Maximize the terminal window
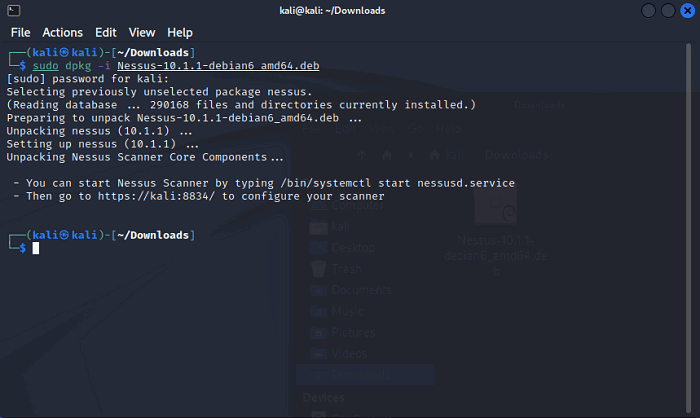700x418 pixels. pos(664,11)
